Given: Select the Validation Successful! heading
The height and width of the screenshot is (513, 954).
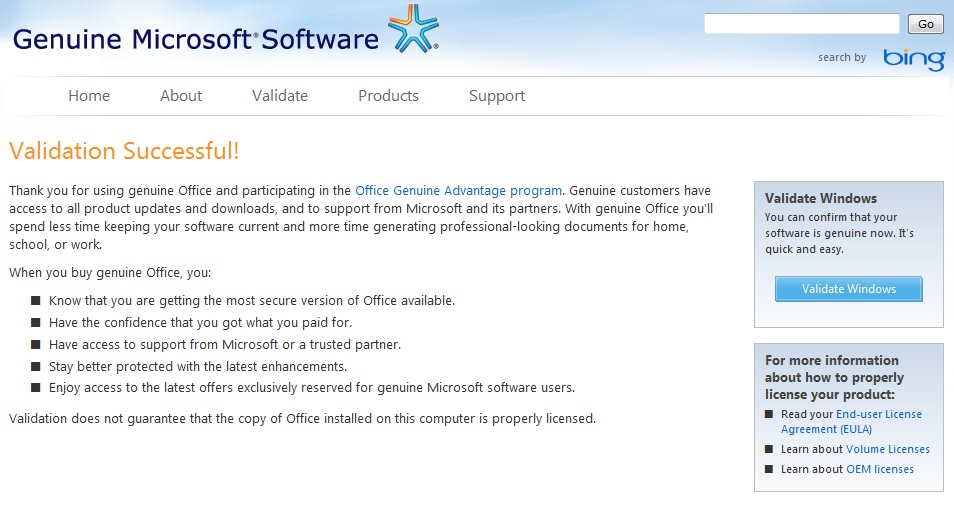Looking at the screenshot, I should coord(124,151).
